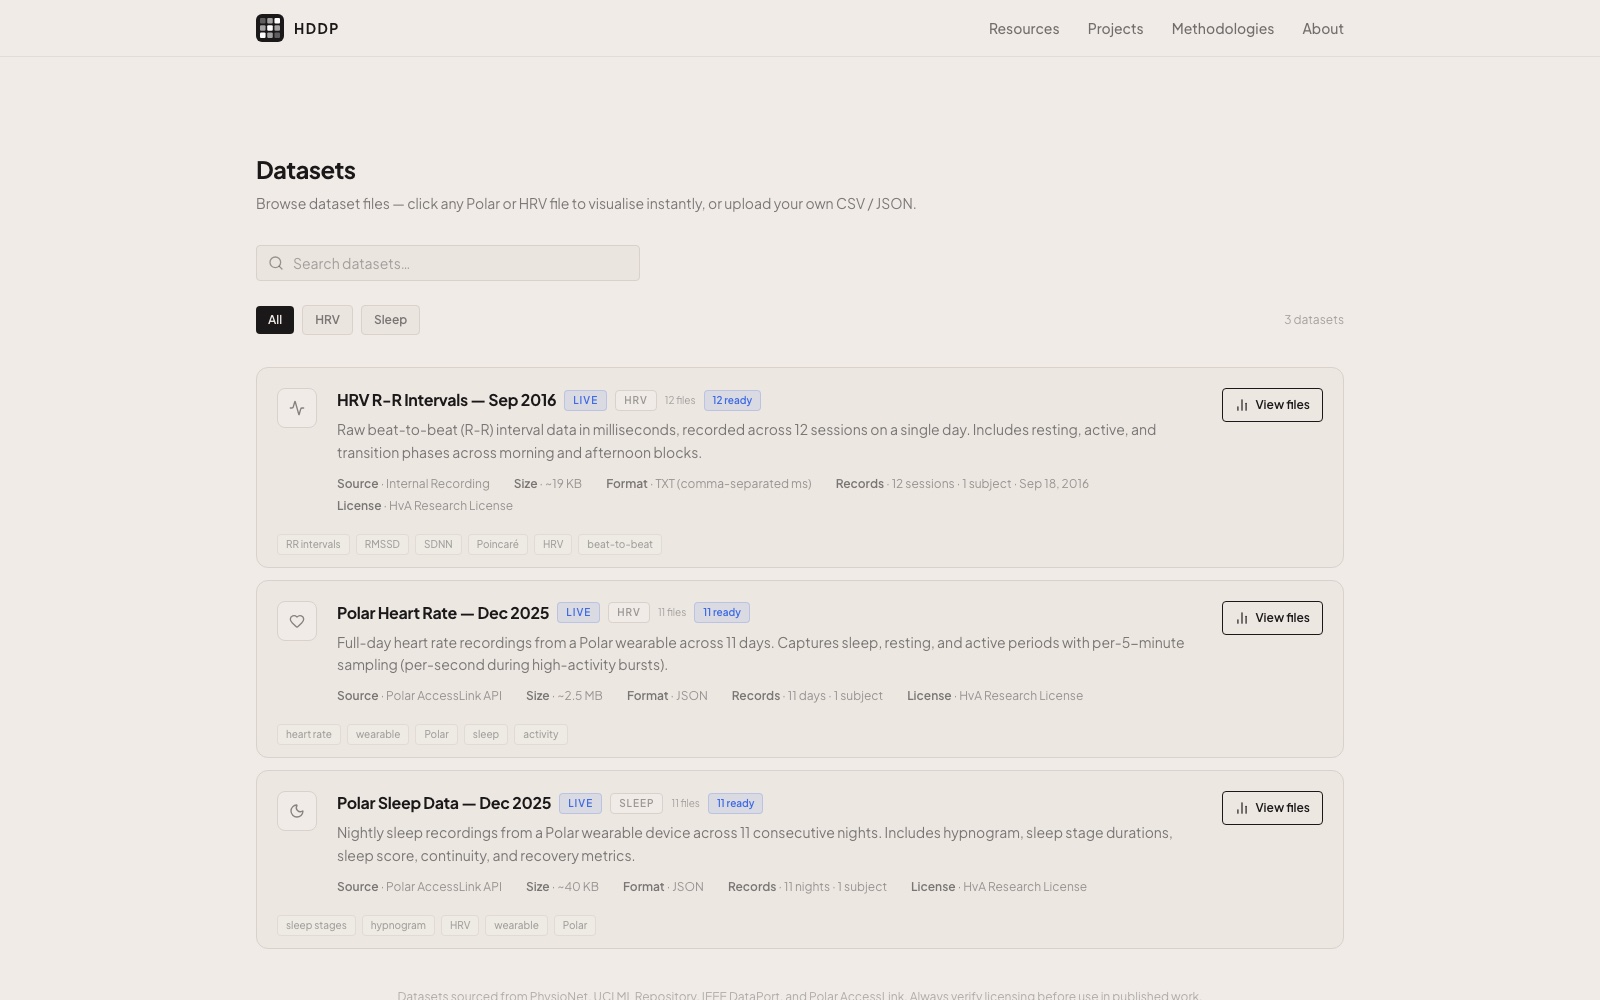This screenshot has width=1600, height=1000.
Task: Click the HDDP brand name link
Action: pos(316,29)
